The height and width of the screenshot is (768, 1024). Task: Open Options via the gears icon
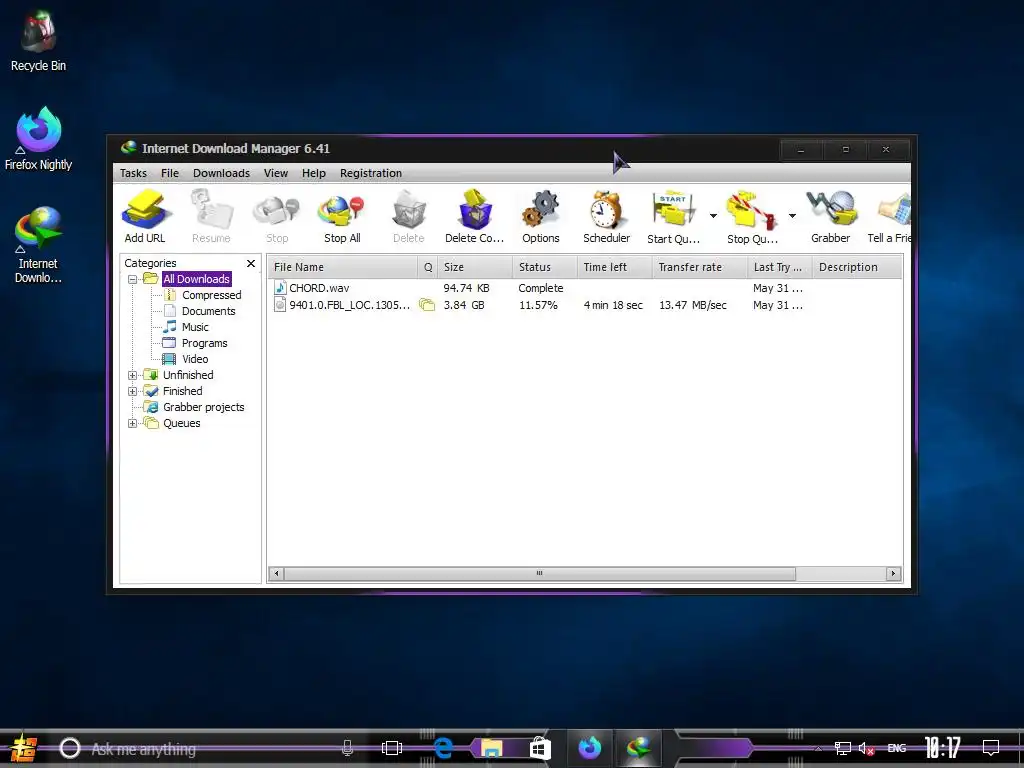point(541,217)
